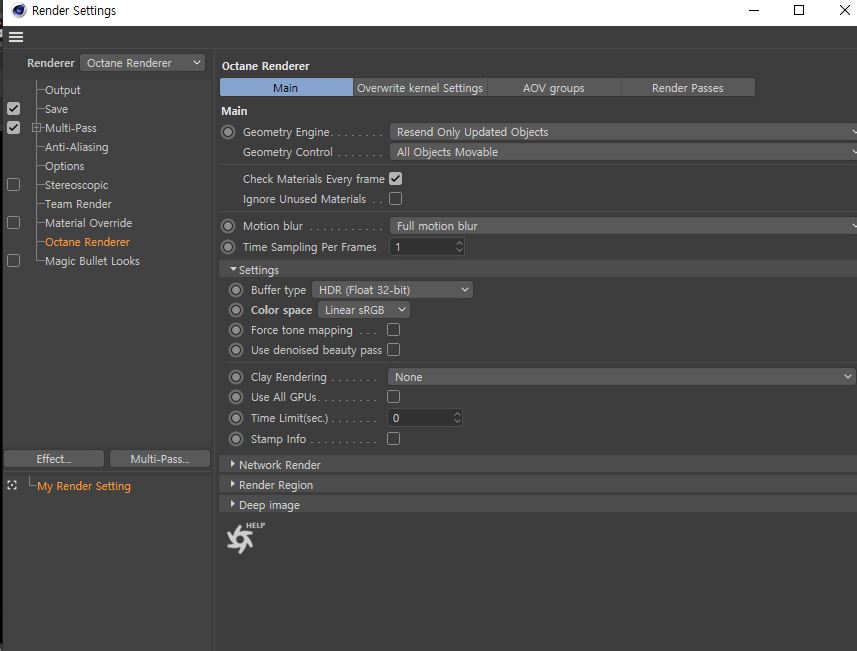Screen dimensions: 857x651
Task: Turn on the Stamp Info checkbox
Action: (393, 439)
